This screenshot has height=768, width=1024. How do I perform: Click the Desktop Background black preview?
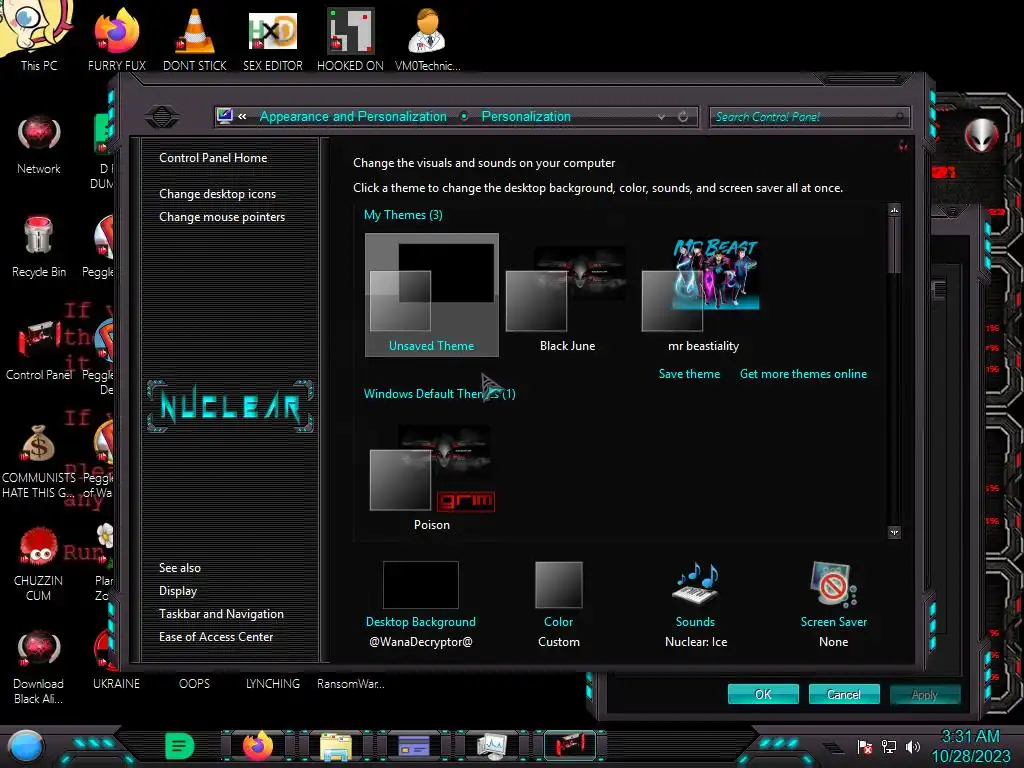(421, 584)
